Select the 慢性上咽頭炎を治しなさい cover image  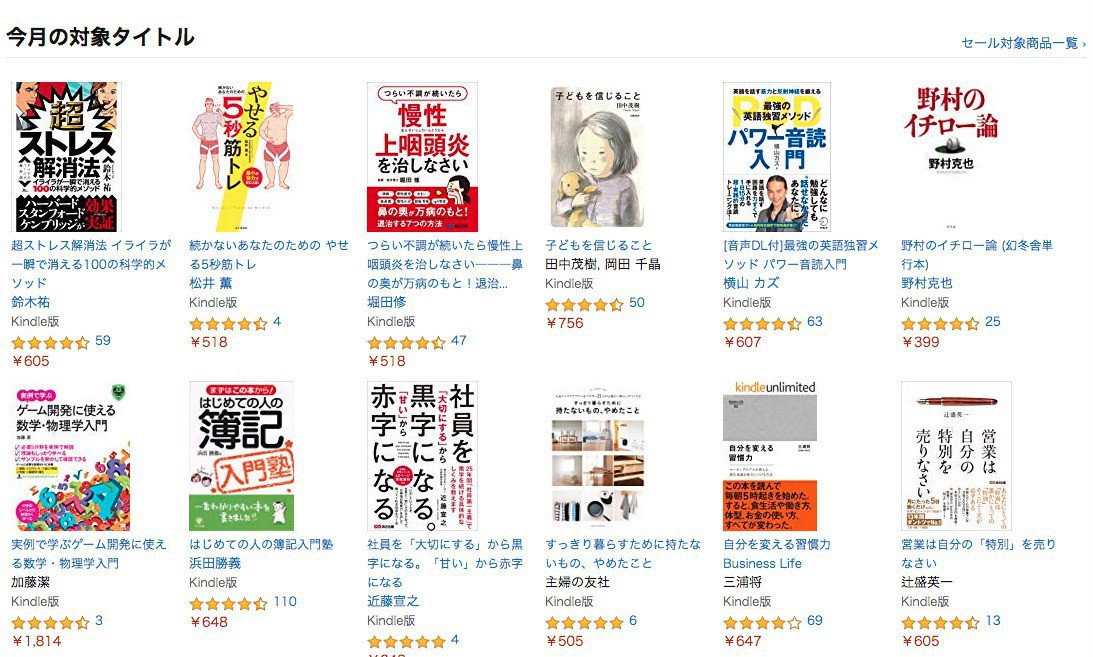[x=422, y=157]
